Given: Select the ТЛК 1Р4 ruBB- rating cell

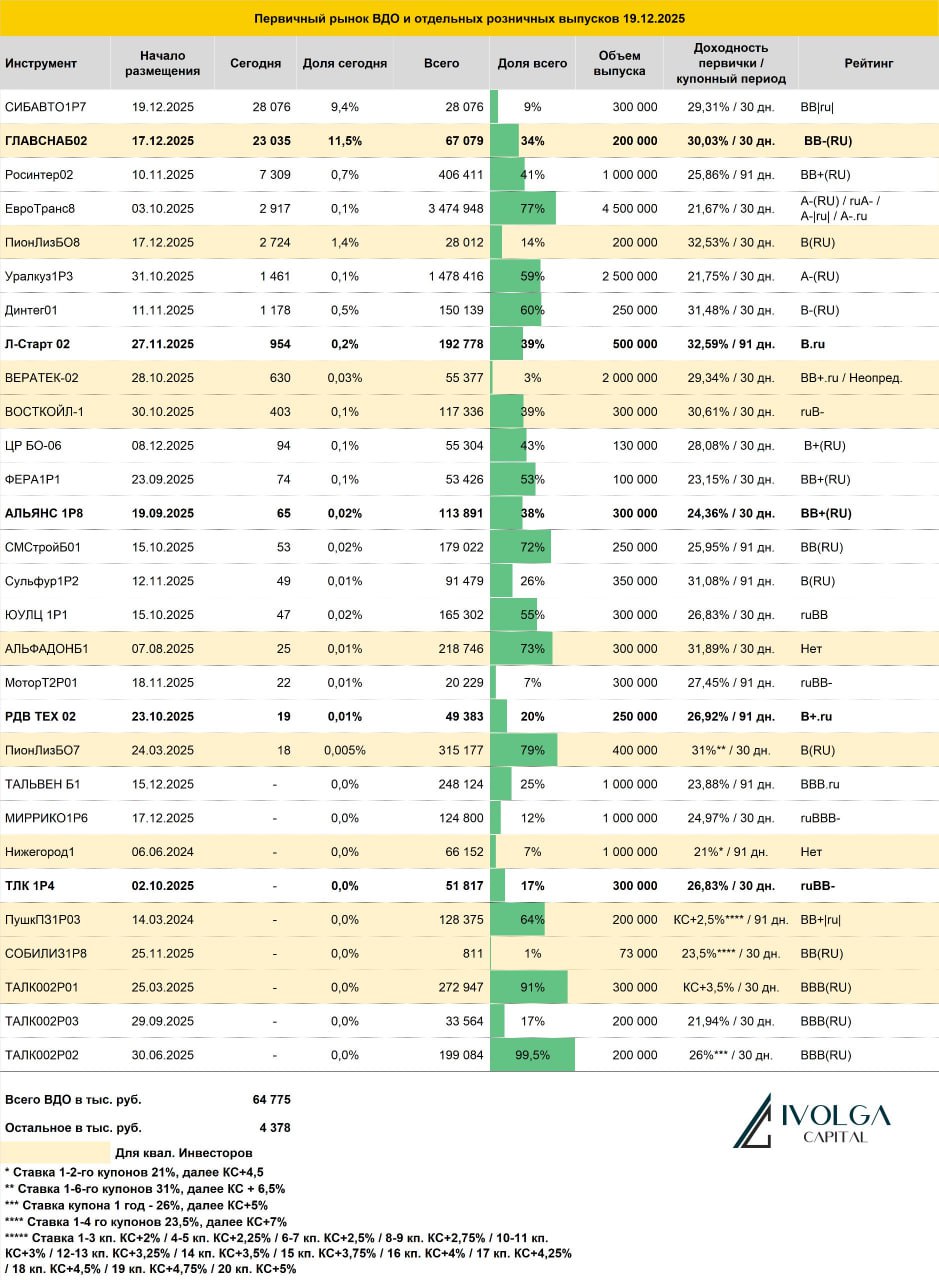Looking at the screenshot, I should coord(818,886).
